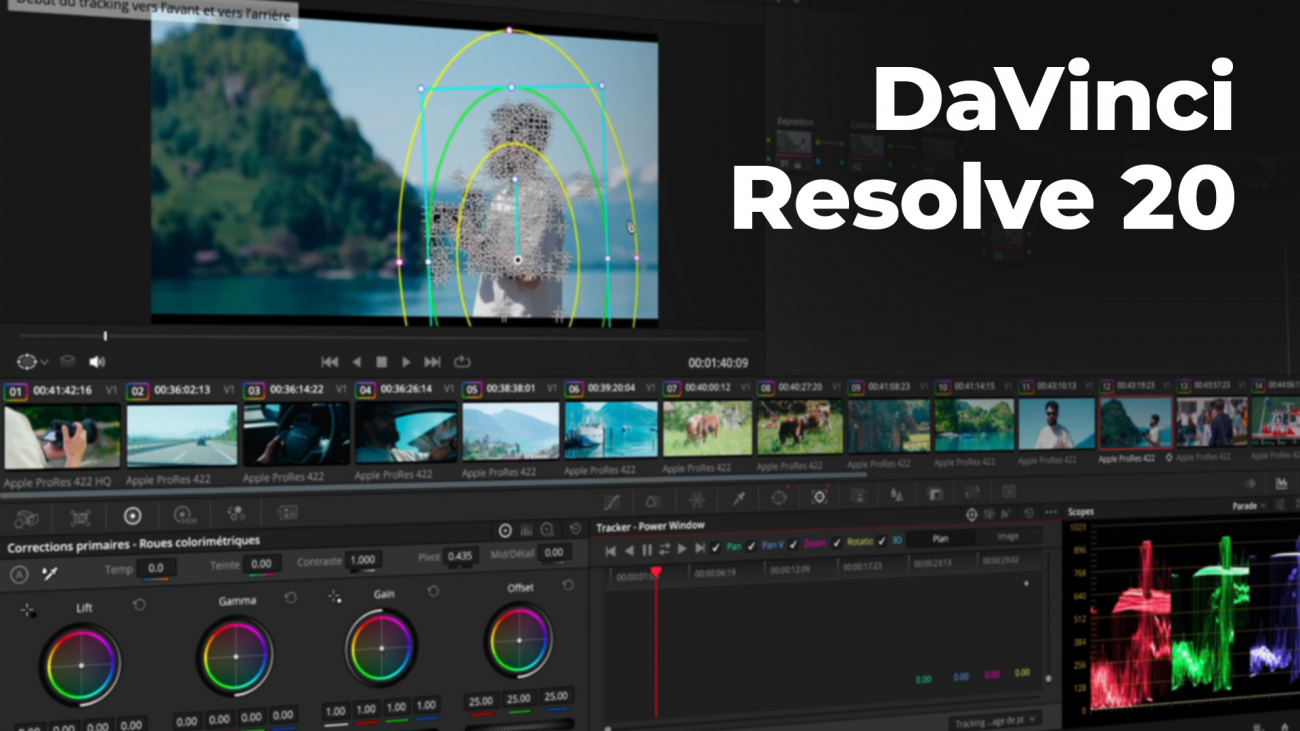1300x731 pixels.
Task: Mute viewer audio with speaker icon
Action: (x=97, y=362)
